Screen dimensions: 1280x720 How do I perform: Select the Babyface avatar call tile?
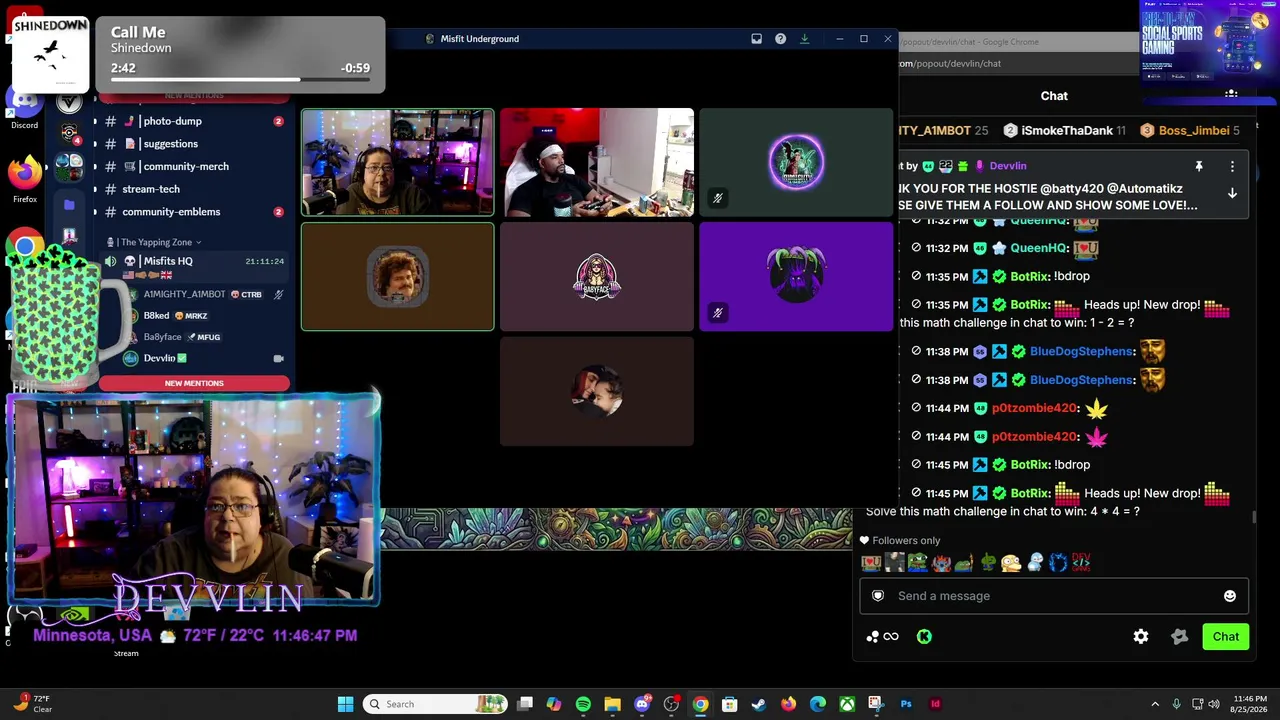[x=597, y=276]
